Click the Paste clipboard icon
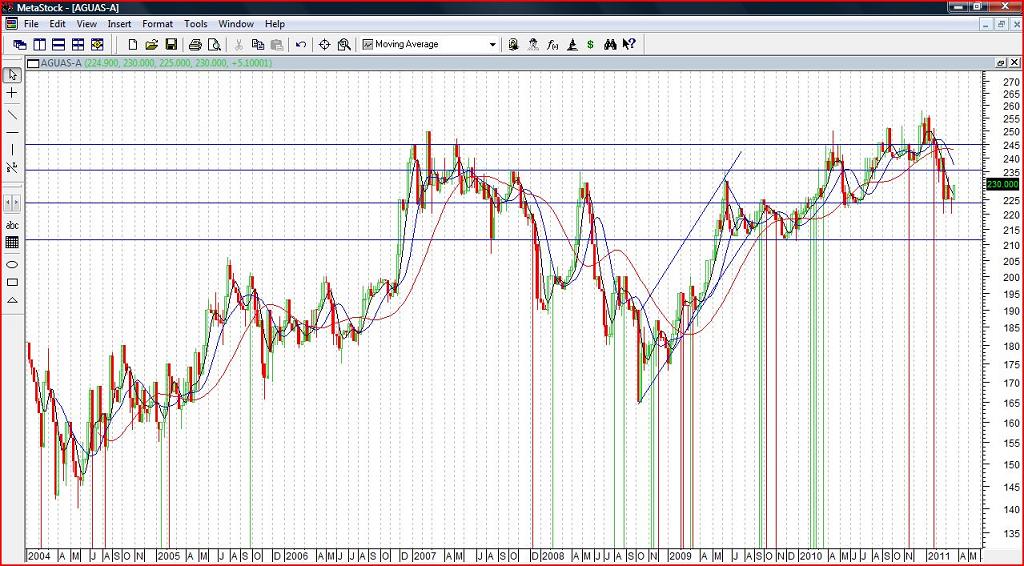The width and height of the screenshot is (1024, 566). 277,44
